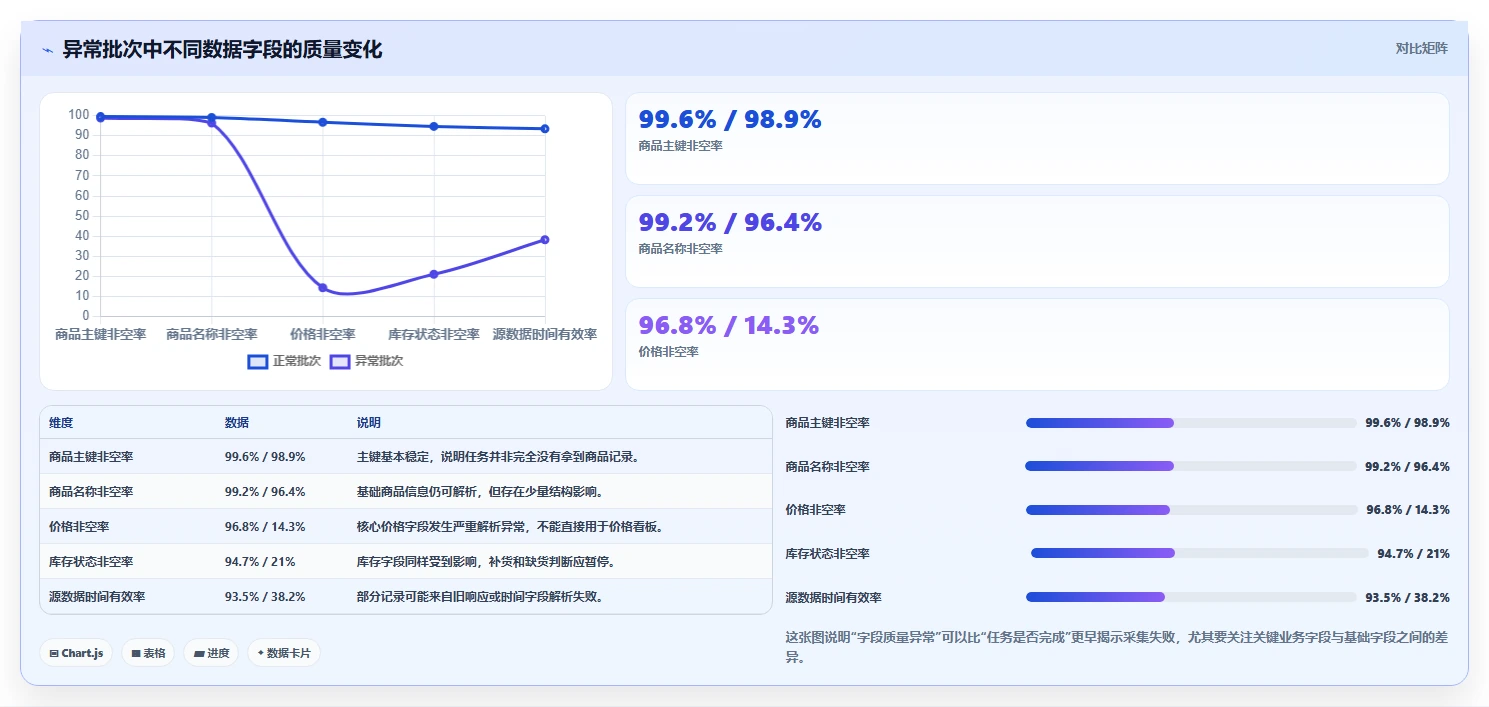Open the 96.8% / 14.3% data card
The height and width of the screenshot is (707, 1489).
point(1037,344)
